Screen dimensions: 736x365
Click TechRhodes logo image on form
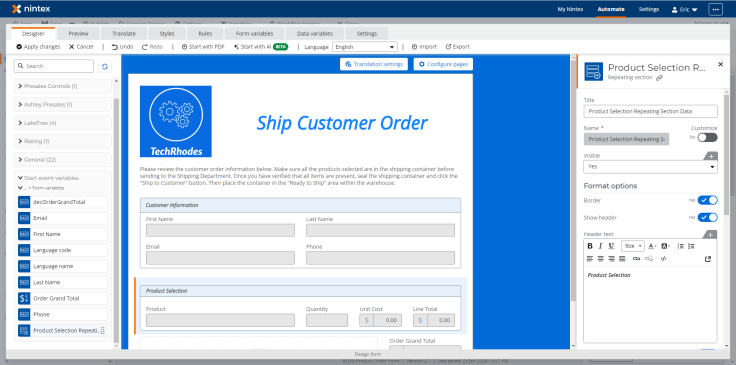176,121
